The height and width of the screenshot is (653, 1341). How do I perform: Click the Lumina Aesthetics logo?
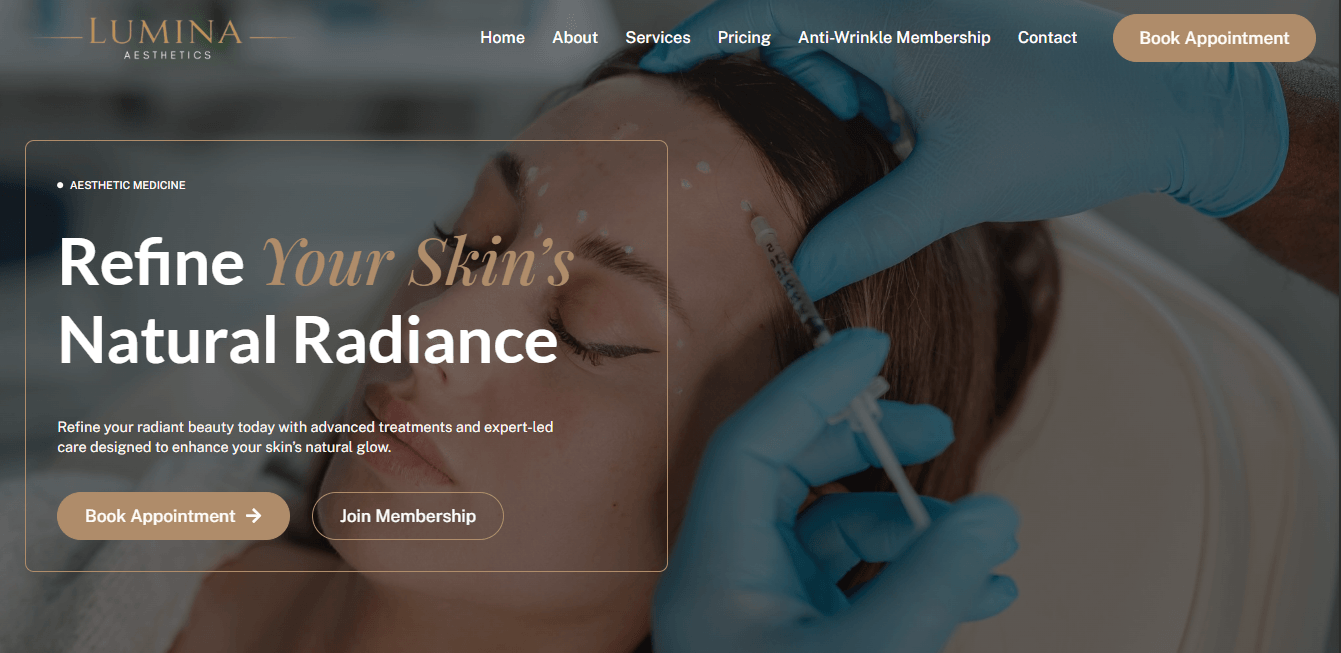pyautogui.click(x=165, y=38)
